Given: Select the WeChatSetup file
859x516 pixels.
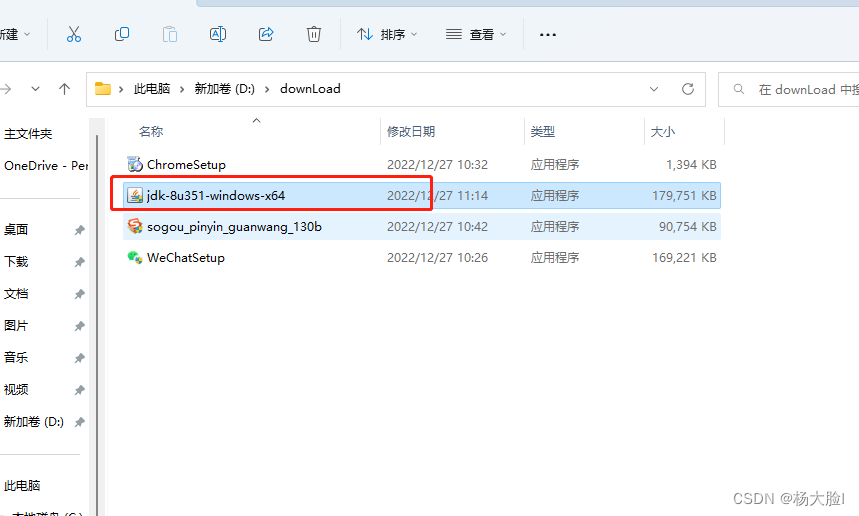Looking at the screenshot, I should click(x=422, y=257).
